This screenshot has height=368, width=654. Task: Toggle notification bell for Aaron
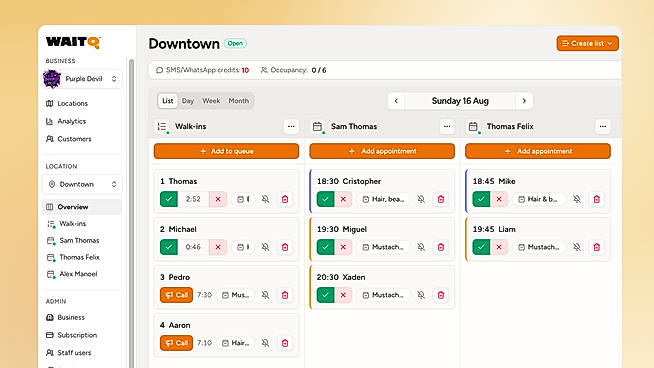pos(265,343)
